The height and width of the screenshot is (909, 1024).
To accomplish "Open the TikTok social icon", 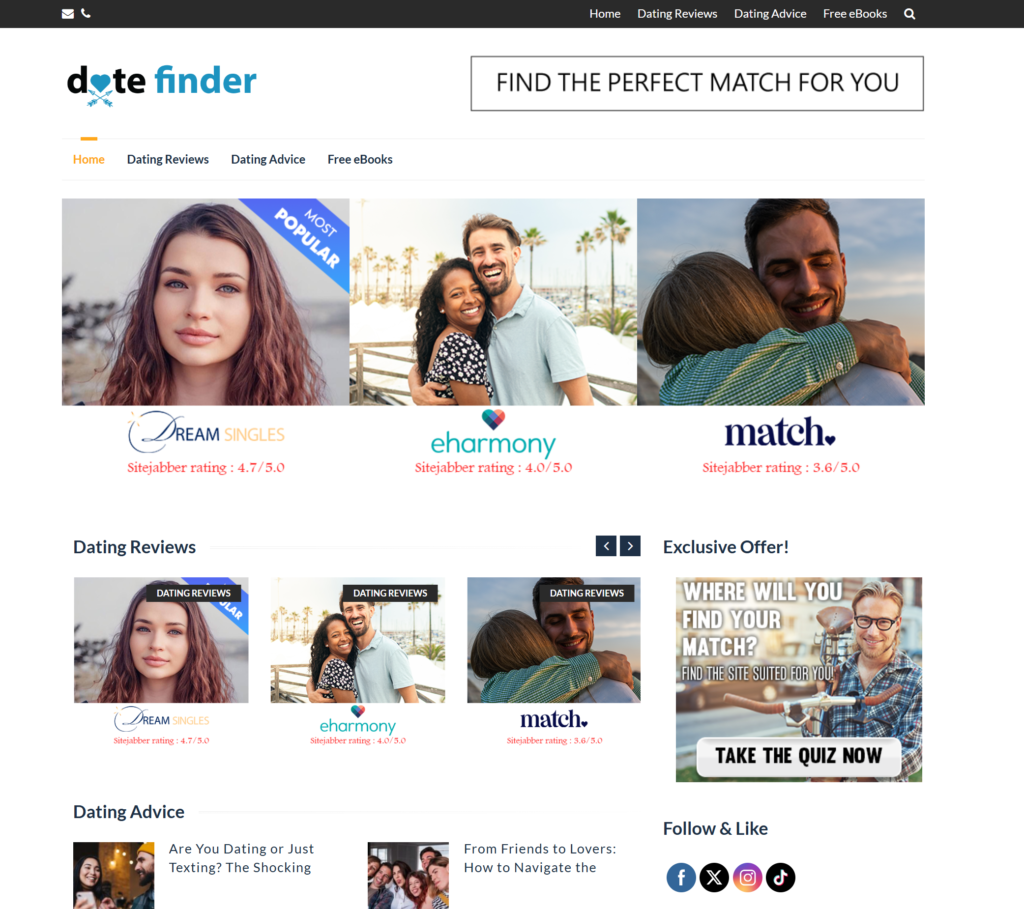I will tap(780, 877).
